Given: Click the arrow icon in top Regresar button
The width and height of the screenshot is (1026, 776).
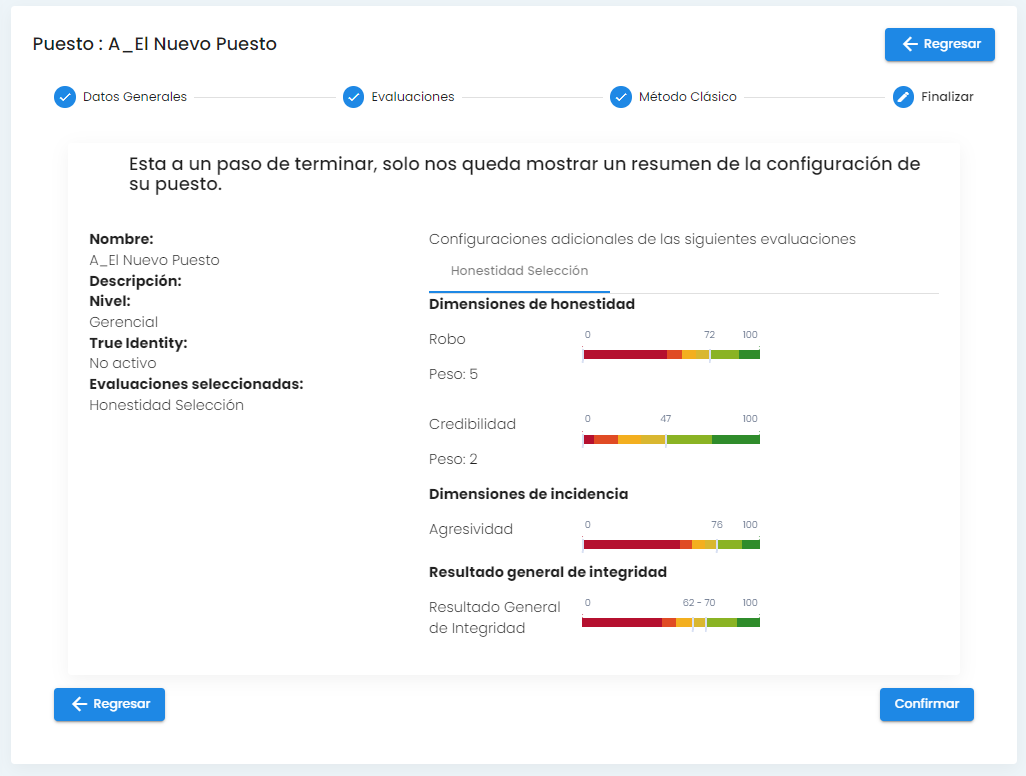Looking at the screenshot, I should (x=910, y=44).
